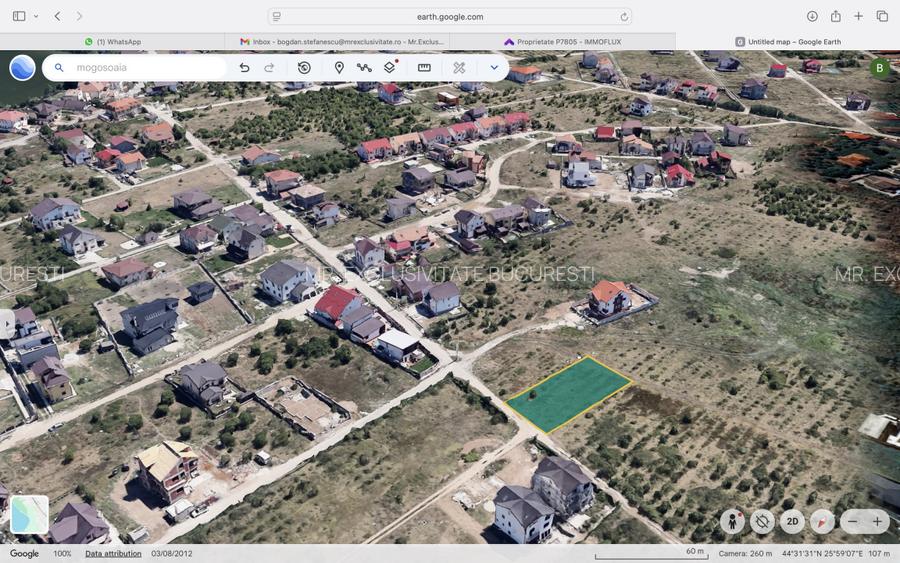Open the map style thumbnail picker
Viewport: 900px width, 563px height.
[29, 514]
